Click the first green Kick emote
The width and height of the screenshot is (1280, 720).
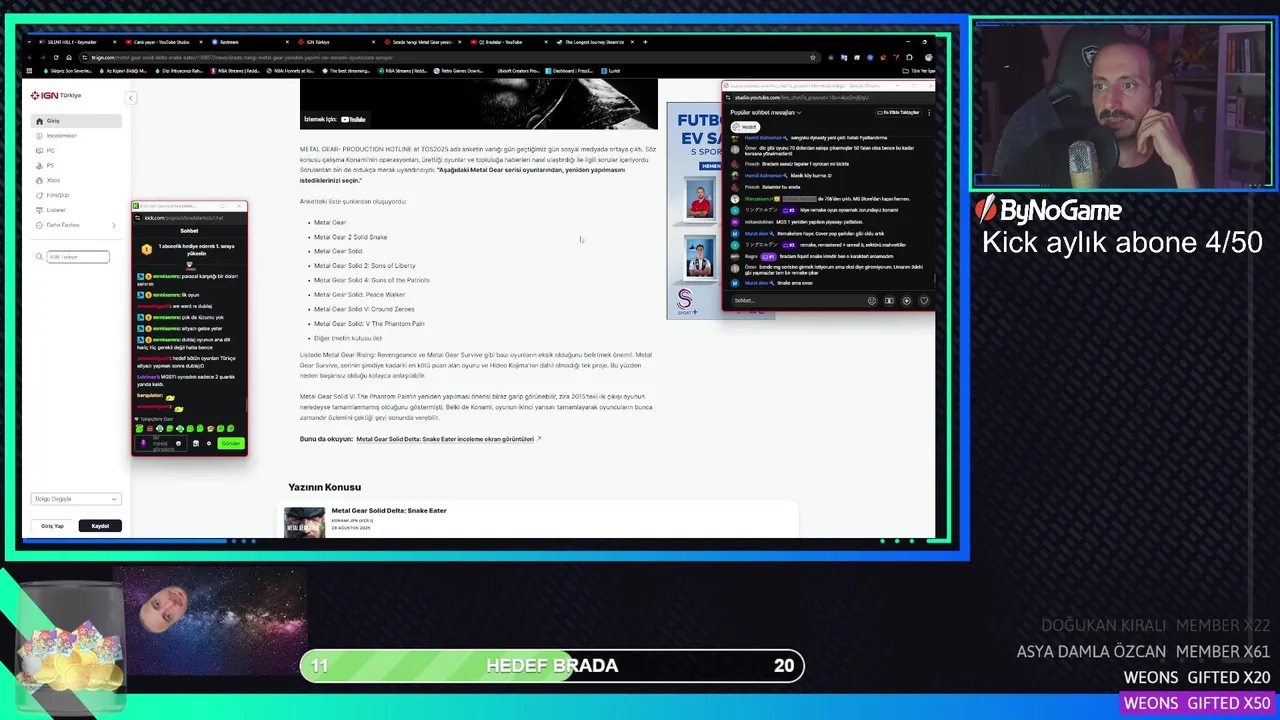pyautogui.click(x=139, y=429)
